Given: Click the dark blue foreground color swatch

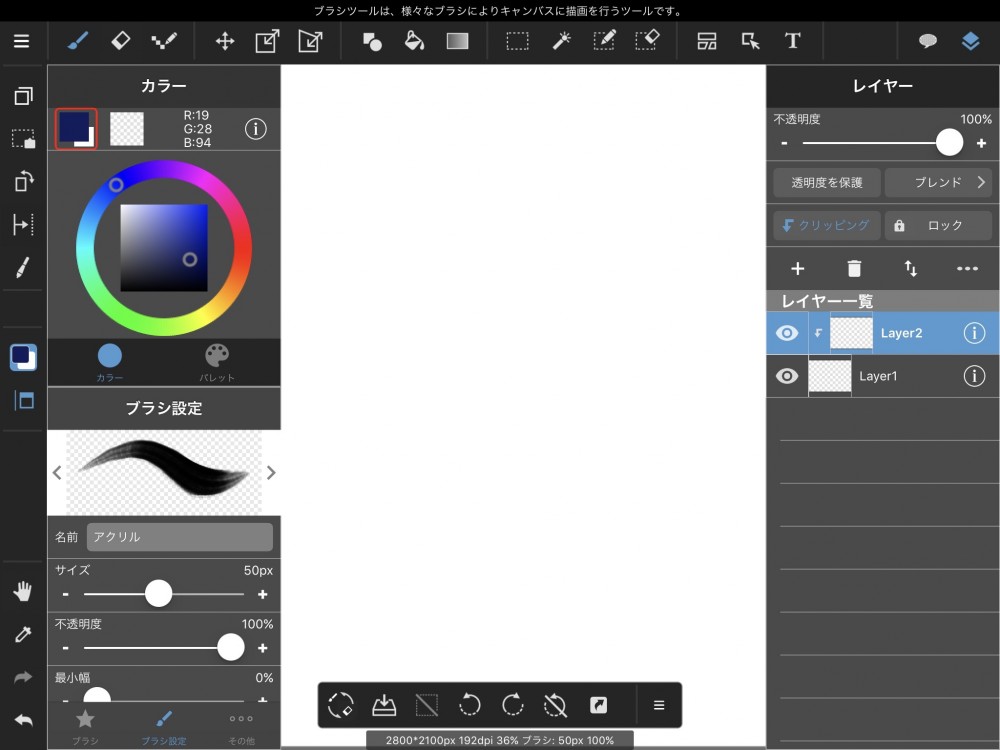Looking at the screenshot, I should click(75, 128).
